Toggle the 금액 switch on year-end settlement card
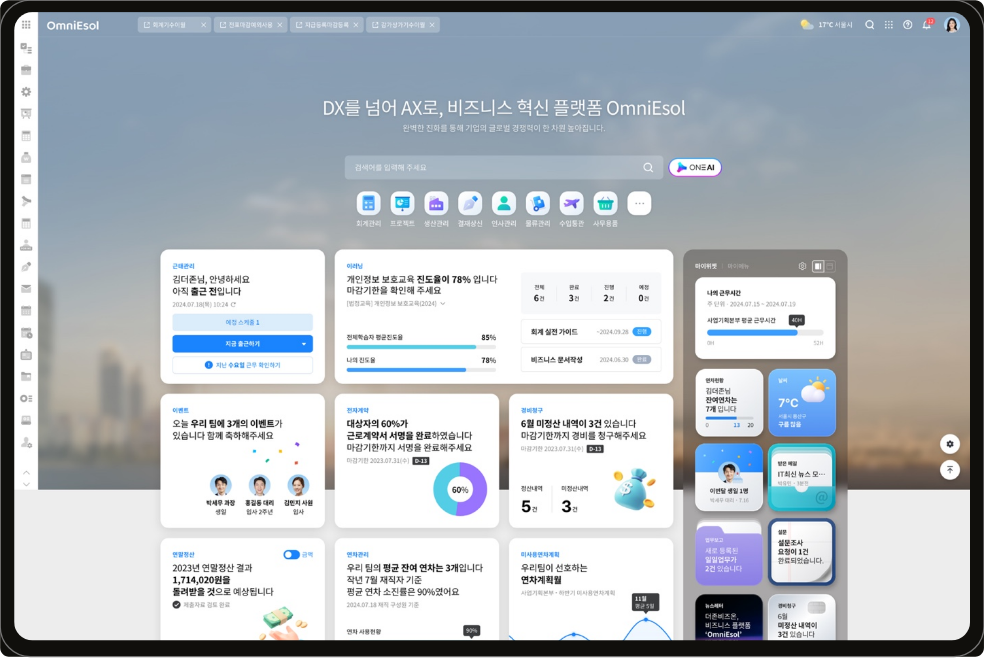The width and height of the screenshot is (985, 671). (x=291, y=555)
